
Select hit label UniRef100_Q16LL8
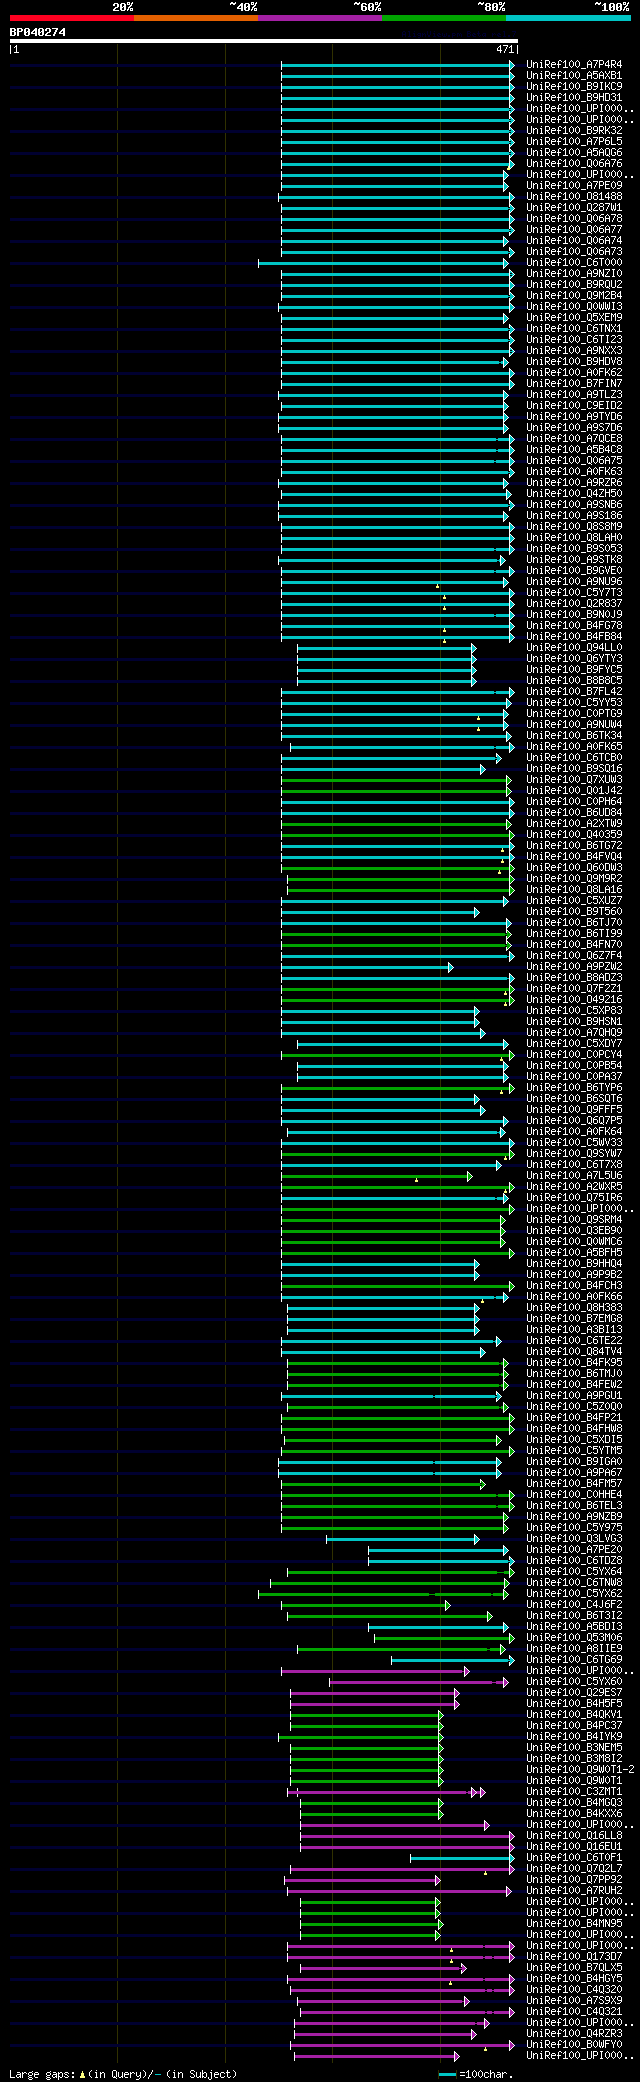pos(574,1835)
